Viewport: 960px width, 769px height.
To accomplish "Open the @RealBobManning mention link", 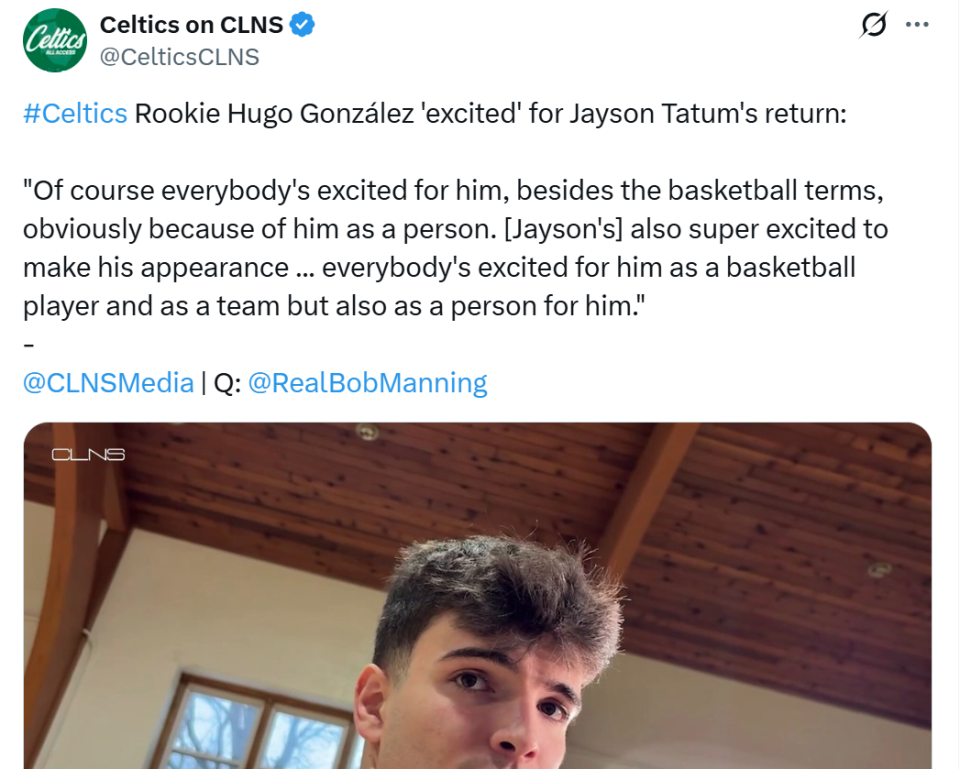I will [367, 382].
